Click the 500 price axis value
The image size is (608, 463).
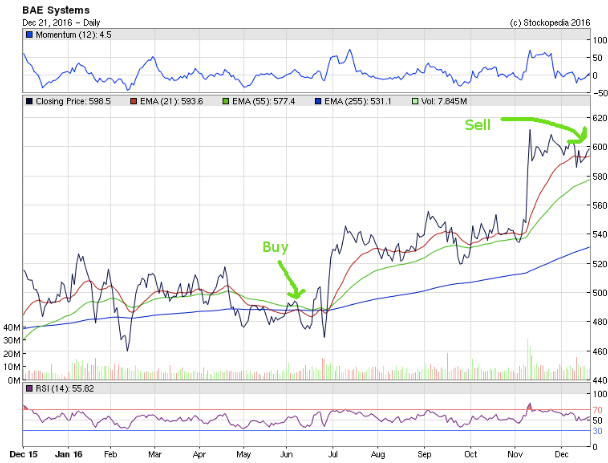[599, 293]
